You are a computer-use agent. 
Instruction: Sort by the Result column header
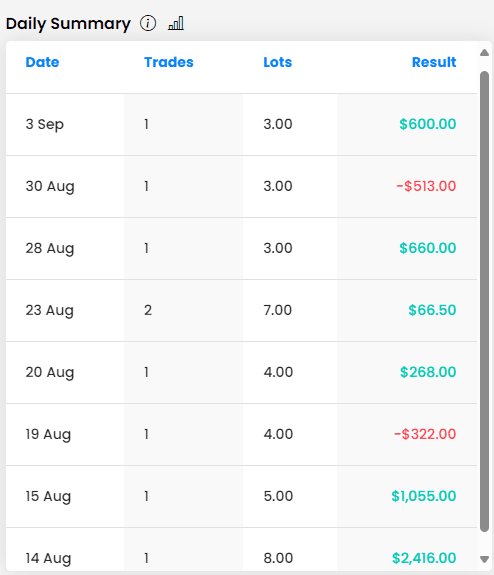click(434, 62)
